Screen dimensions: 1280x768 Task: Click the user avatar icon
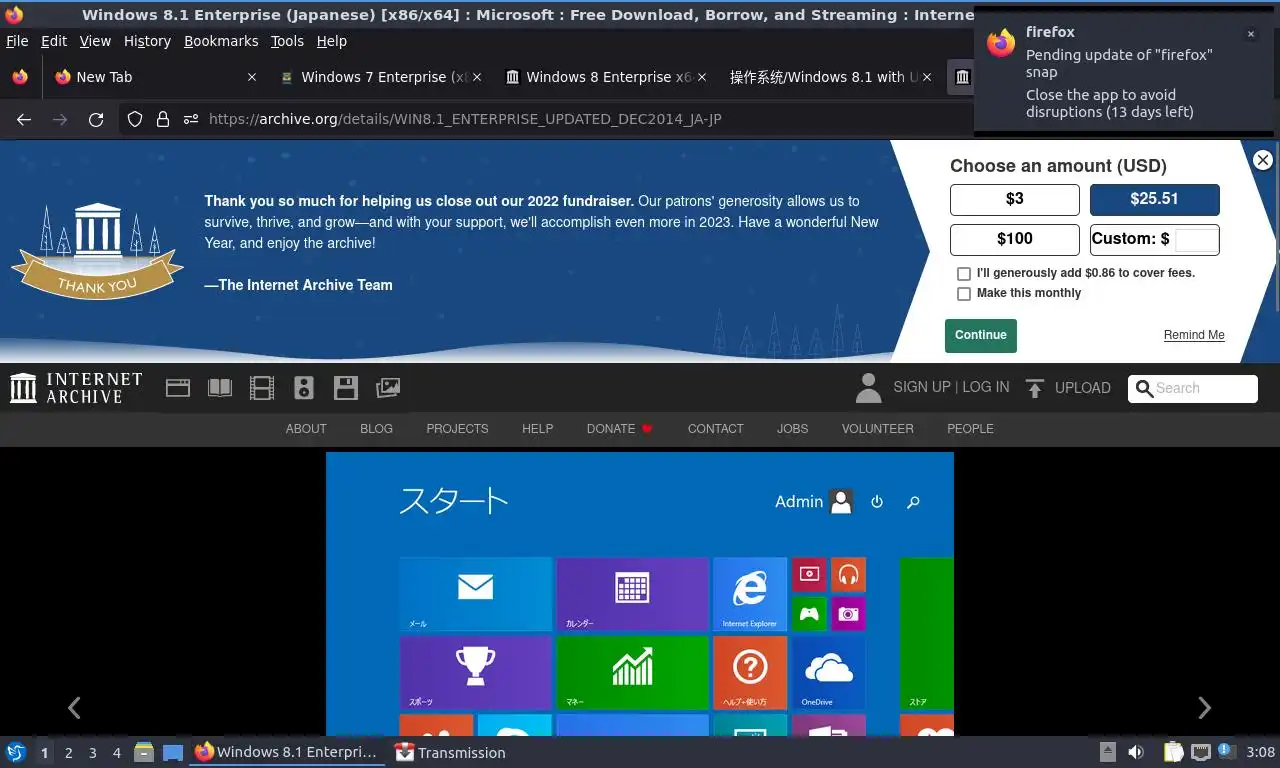(868, 388)
